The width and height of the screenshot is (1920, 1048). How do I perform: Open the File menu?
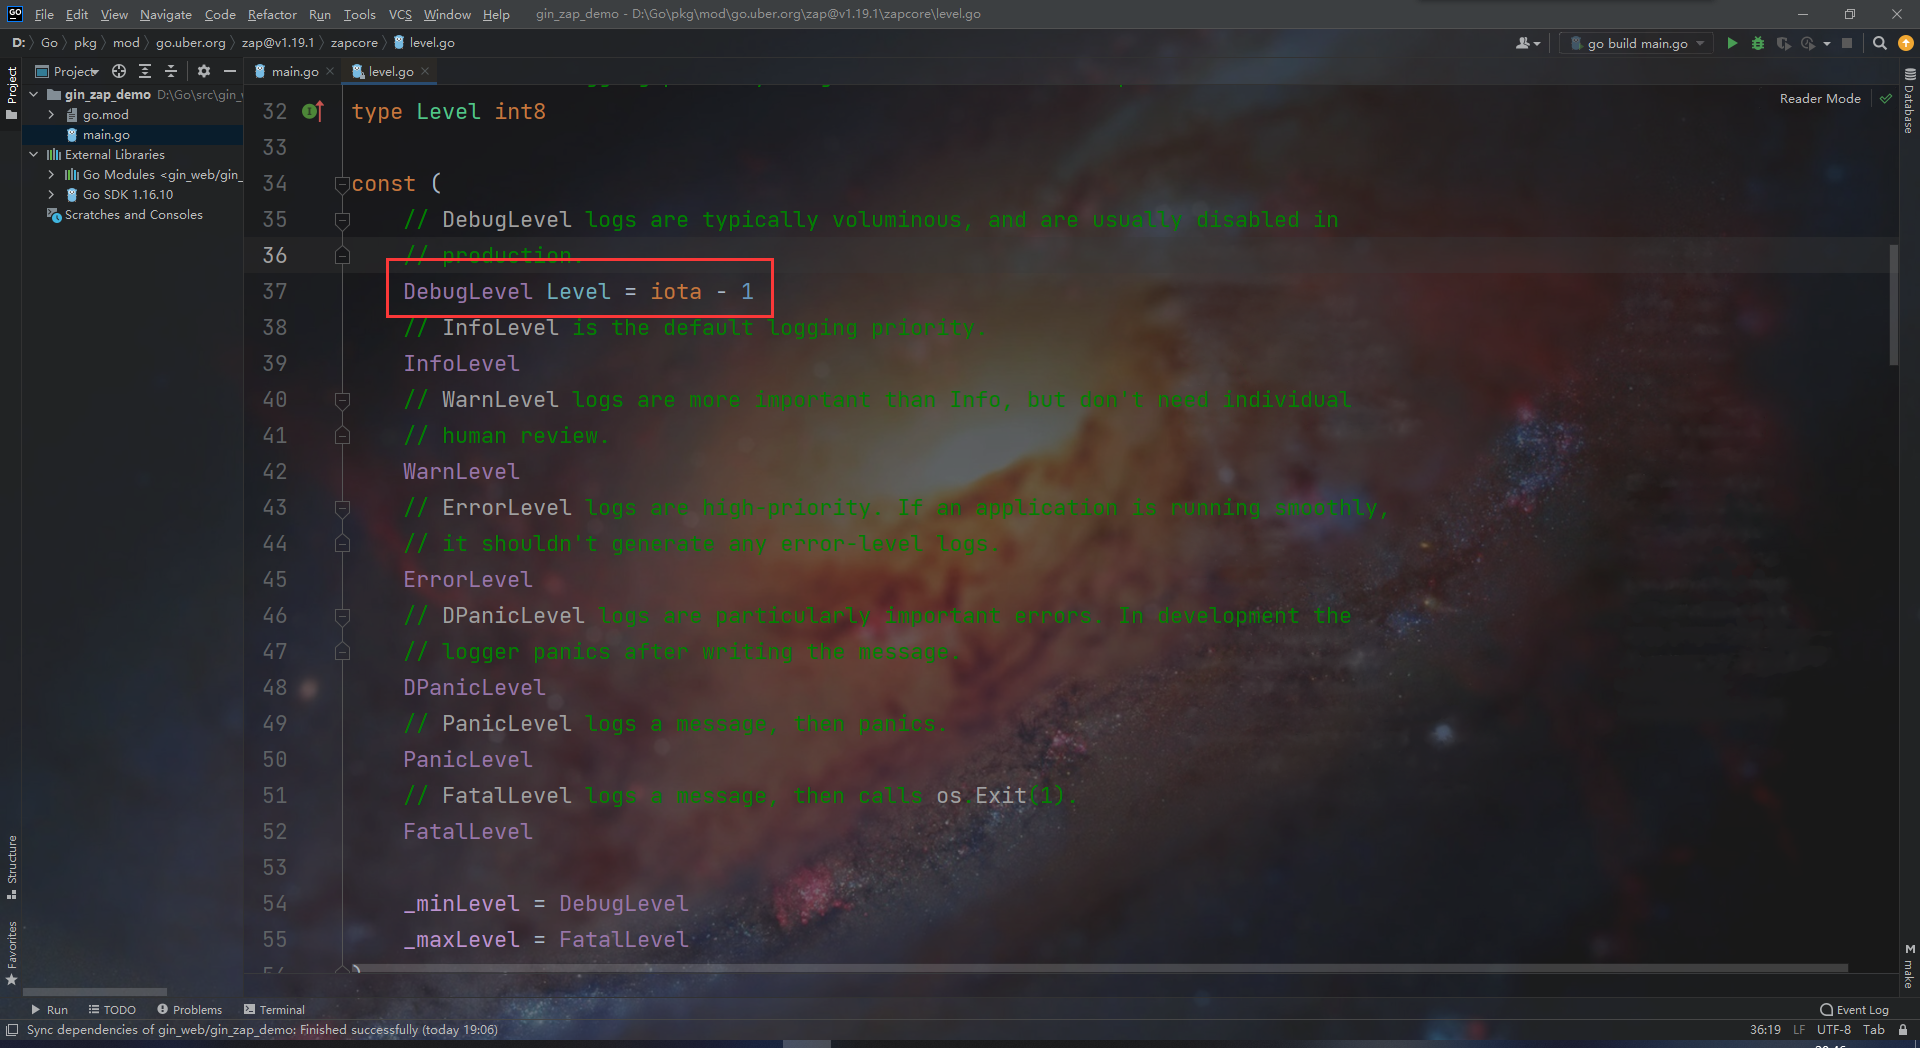[x=44, y=14]
